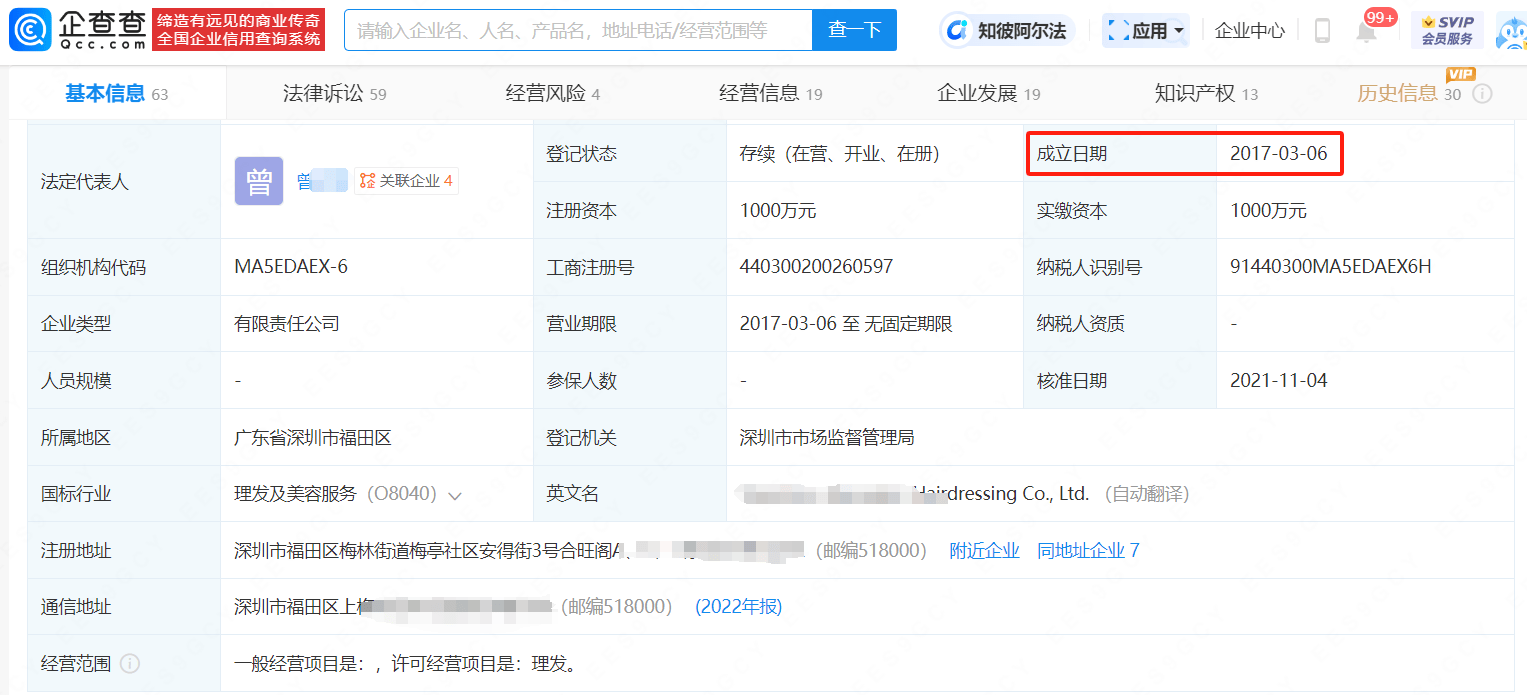The image size is (1527, 695).
Task: Open SVIP 会员服务 badge
Action: 1447,30
